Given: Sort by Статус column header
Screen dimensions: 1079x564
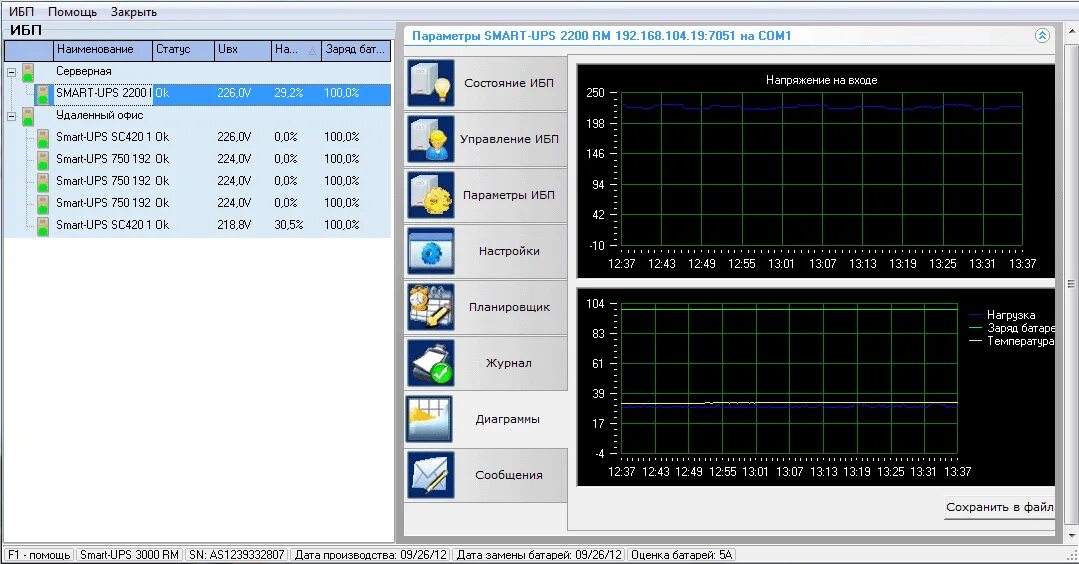Looking at the screenshot, I should click(183, 50).
